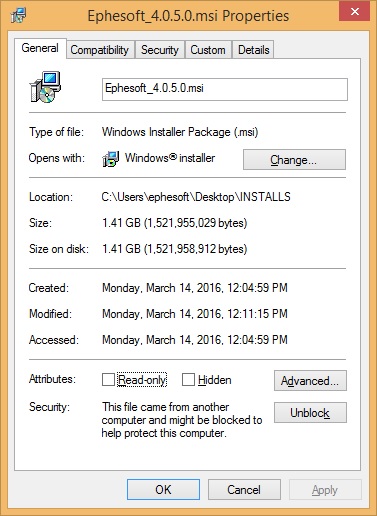Switch to the Compatibility tab
Viewport: 377px width, 516px height.
[x=100, y=50]
